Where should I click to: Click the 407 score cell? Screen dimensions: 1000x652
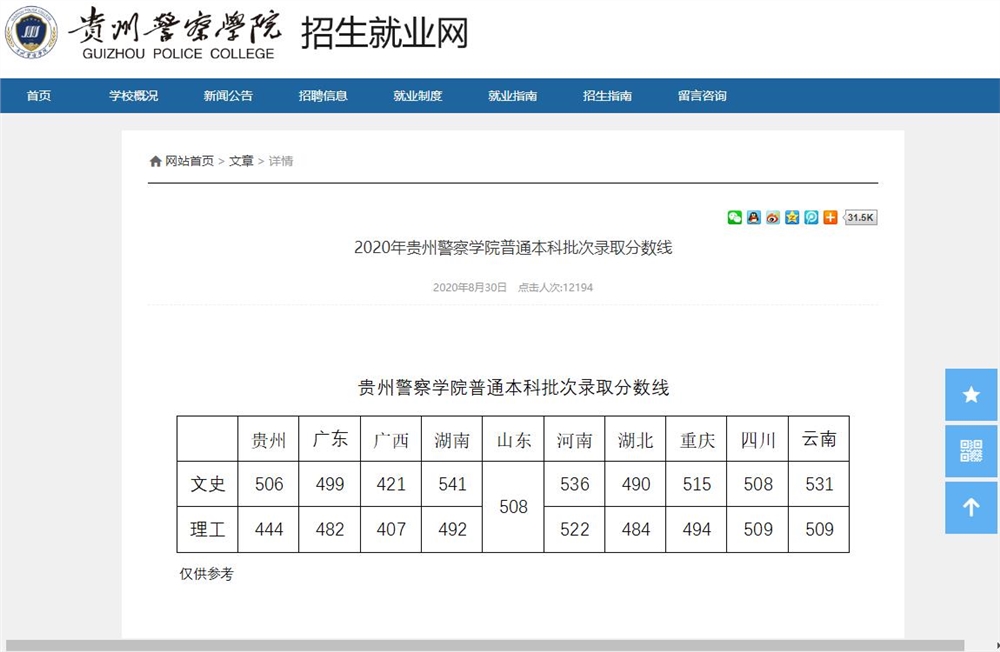coord(391,530)
